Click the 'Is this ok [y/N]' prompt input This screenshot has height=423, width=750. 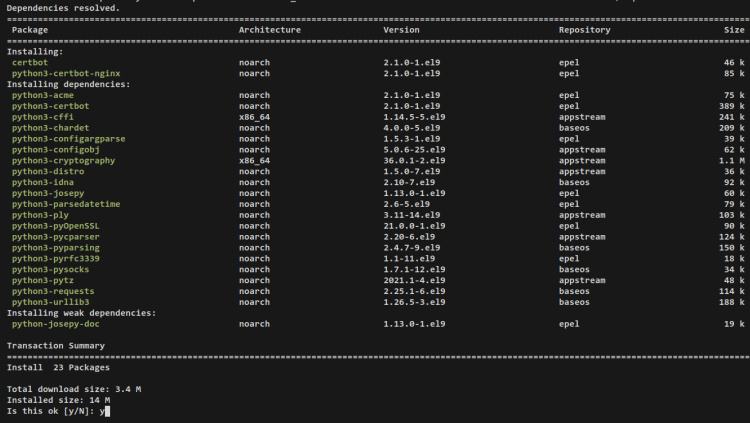coord(103,411)
